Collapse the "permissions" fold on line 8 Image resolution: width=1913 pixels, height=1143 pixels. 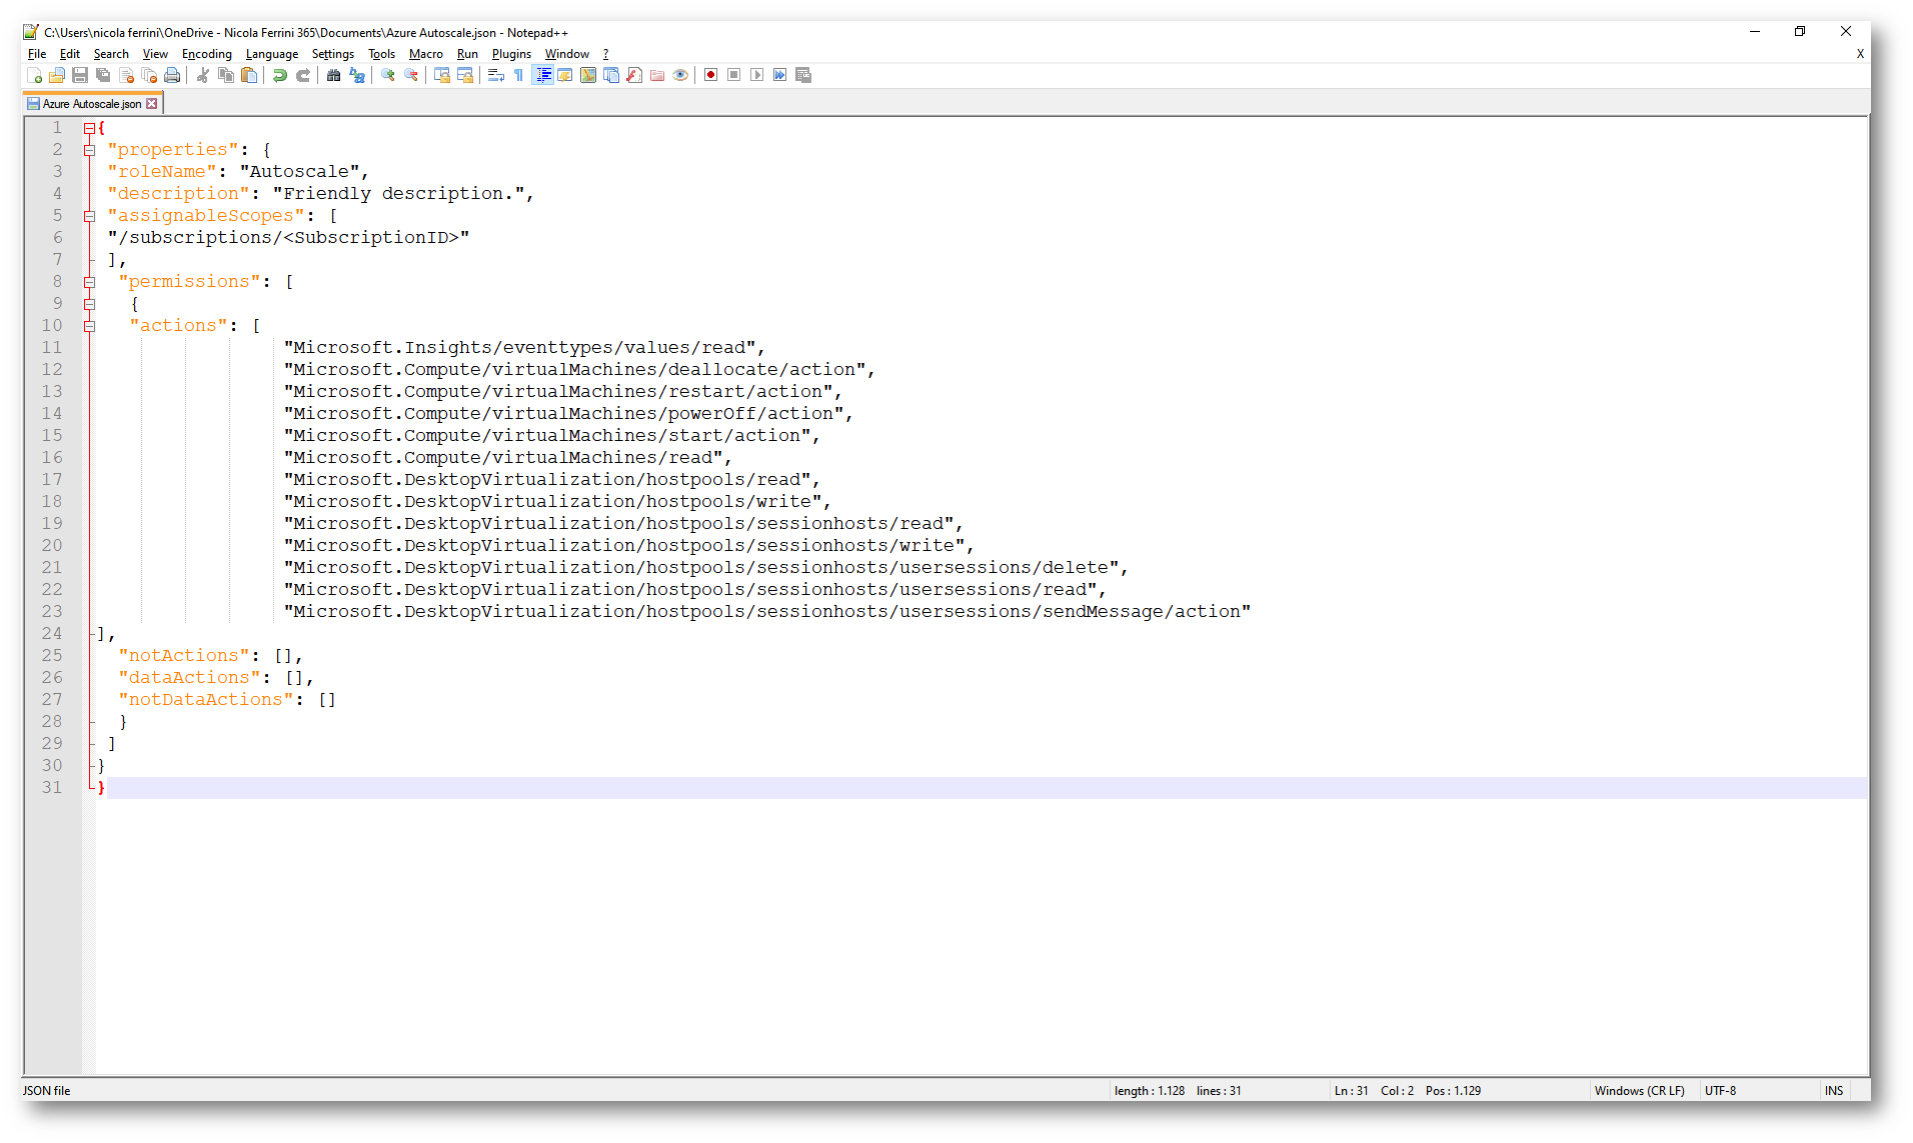[89, 282]
